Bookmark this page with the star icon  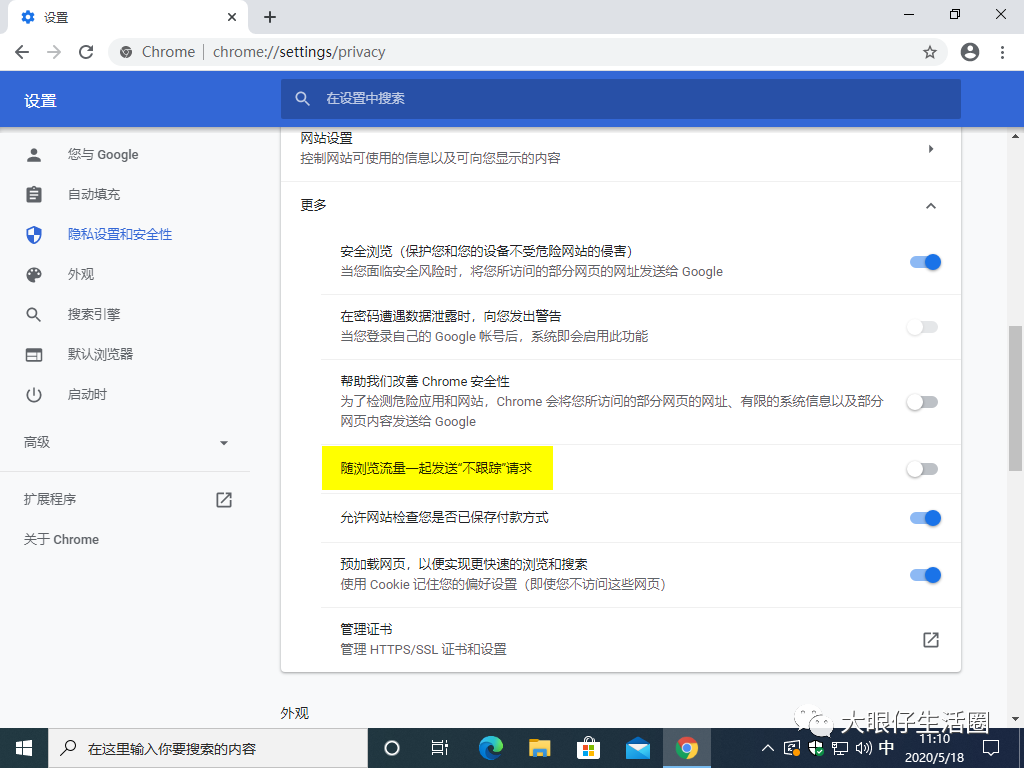pos(930,52)
